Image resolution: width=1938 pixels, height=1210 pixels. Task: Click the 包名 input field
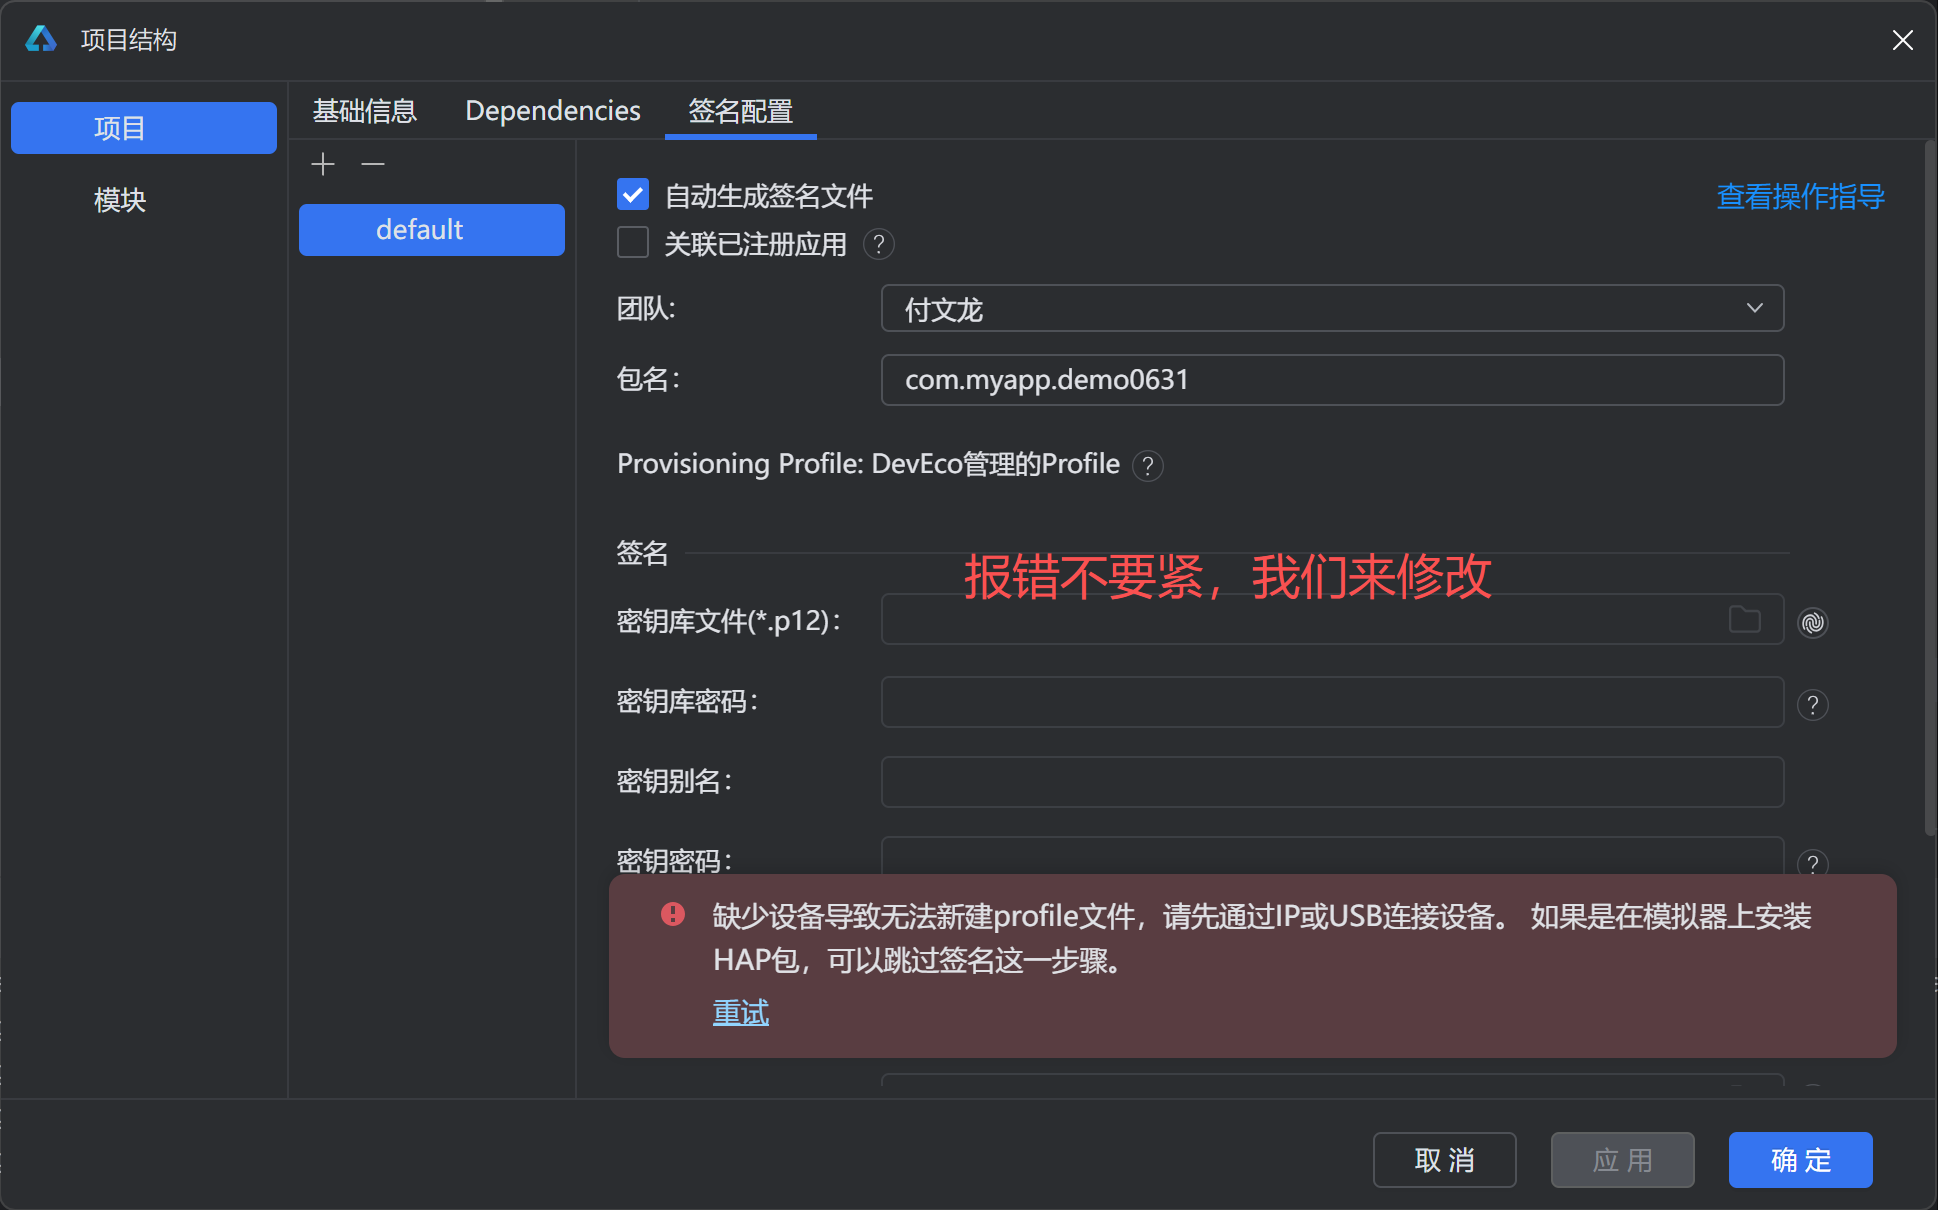(1332, 380)
